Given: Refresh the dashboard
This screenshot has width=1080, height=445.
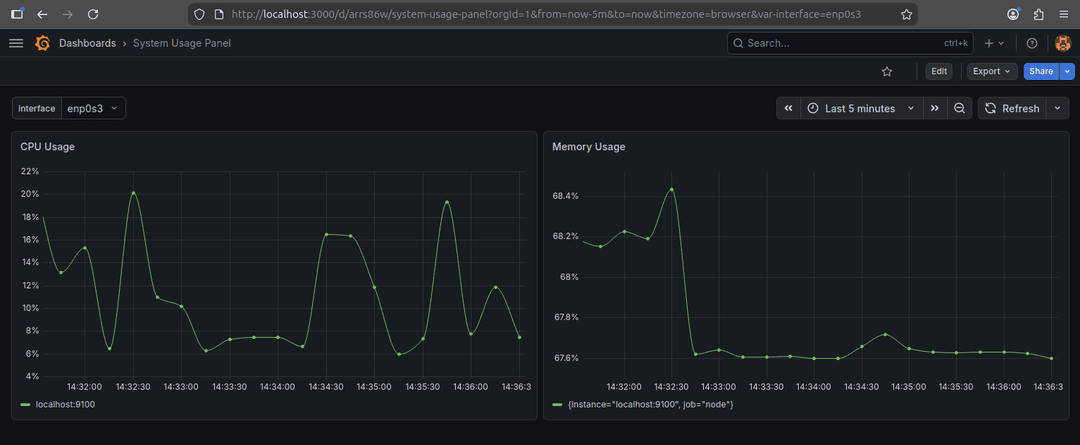Looking at the screenshot, I should coord(1012,108).
